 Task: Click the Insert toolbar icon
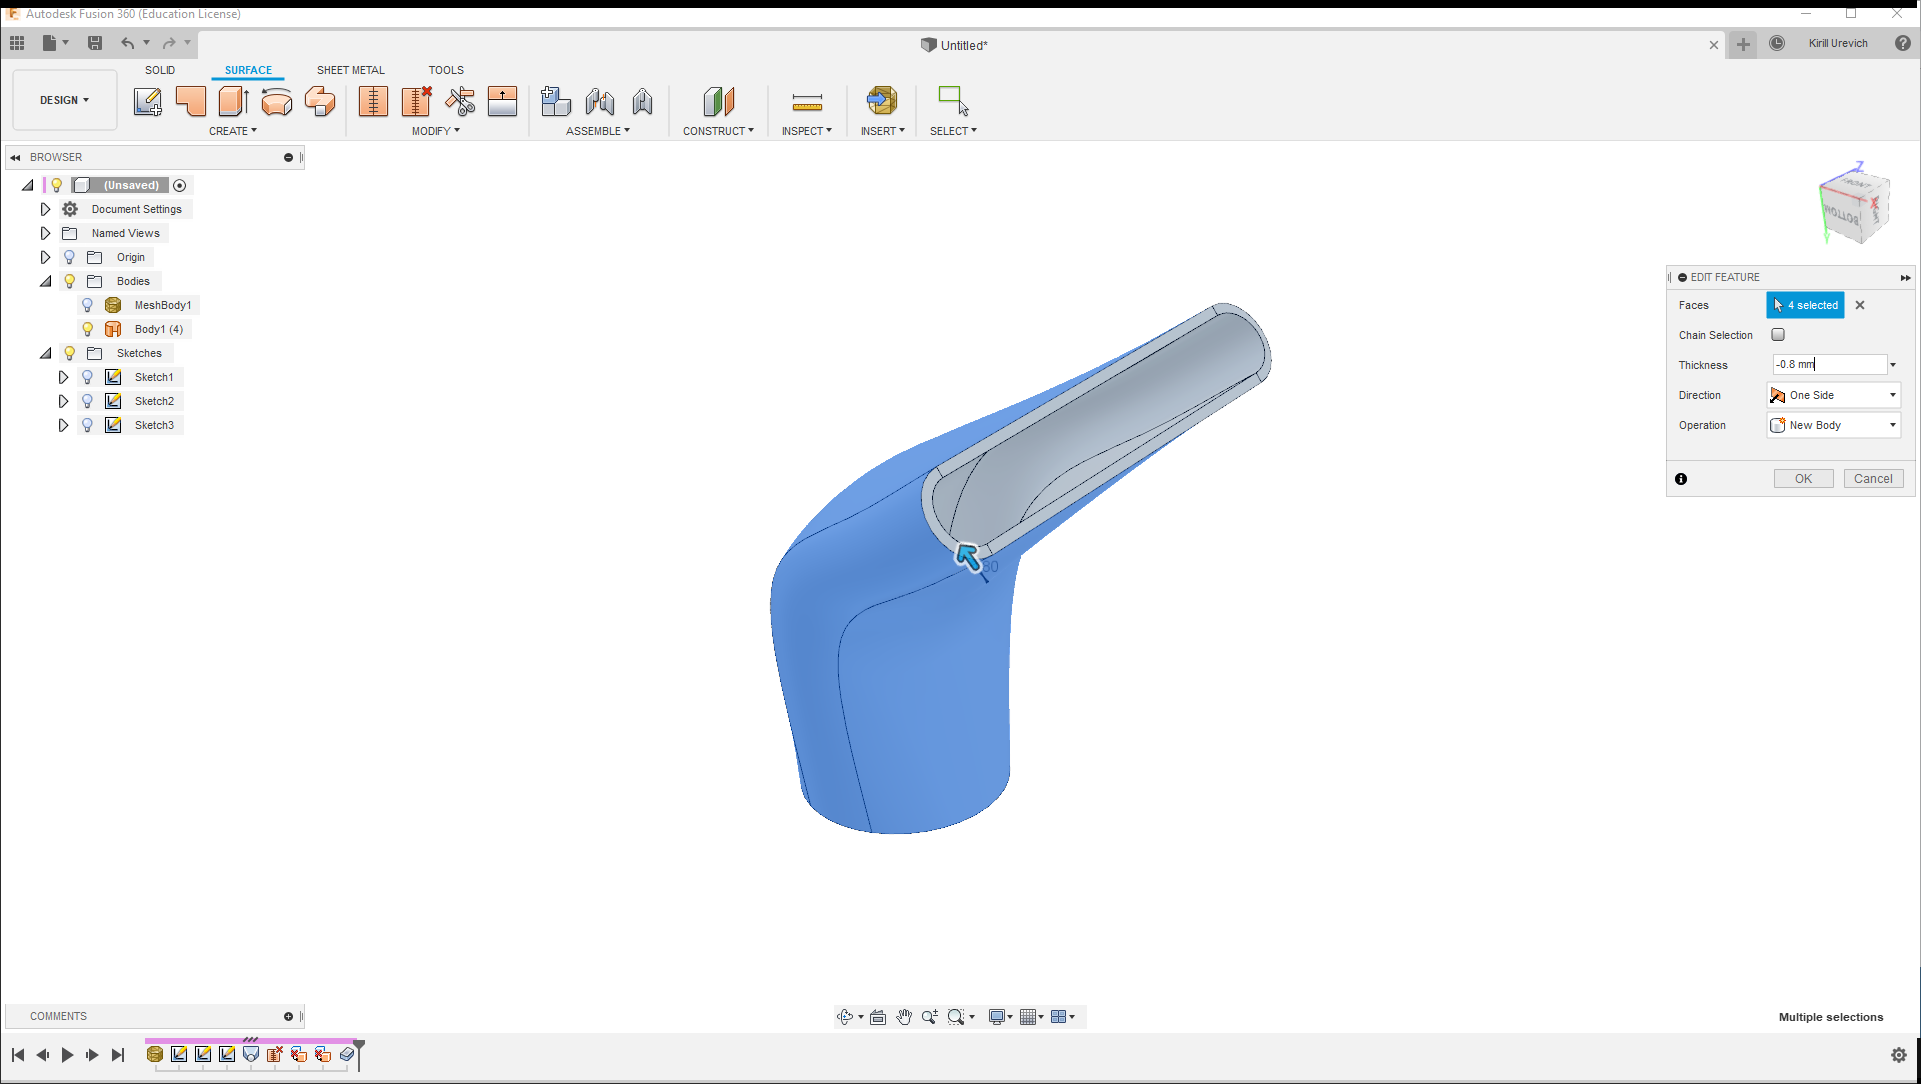click(x=881, y=101)
